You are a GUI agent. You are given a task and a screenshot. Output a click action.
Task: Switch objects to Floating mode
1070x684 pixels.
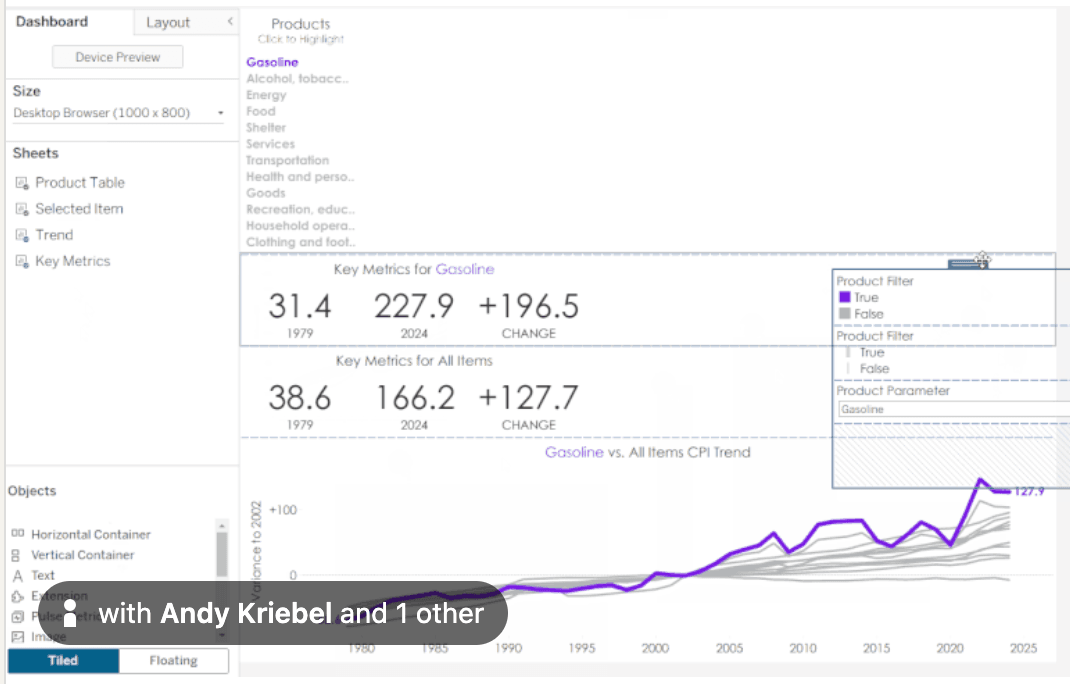point(173,661)
